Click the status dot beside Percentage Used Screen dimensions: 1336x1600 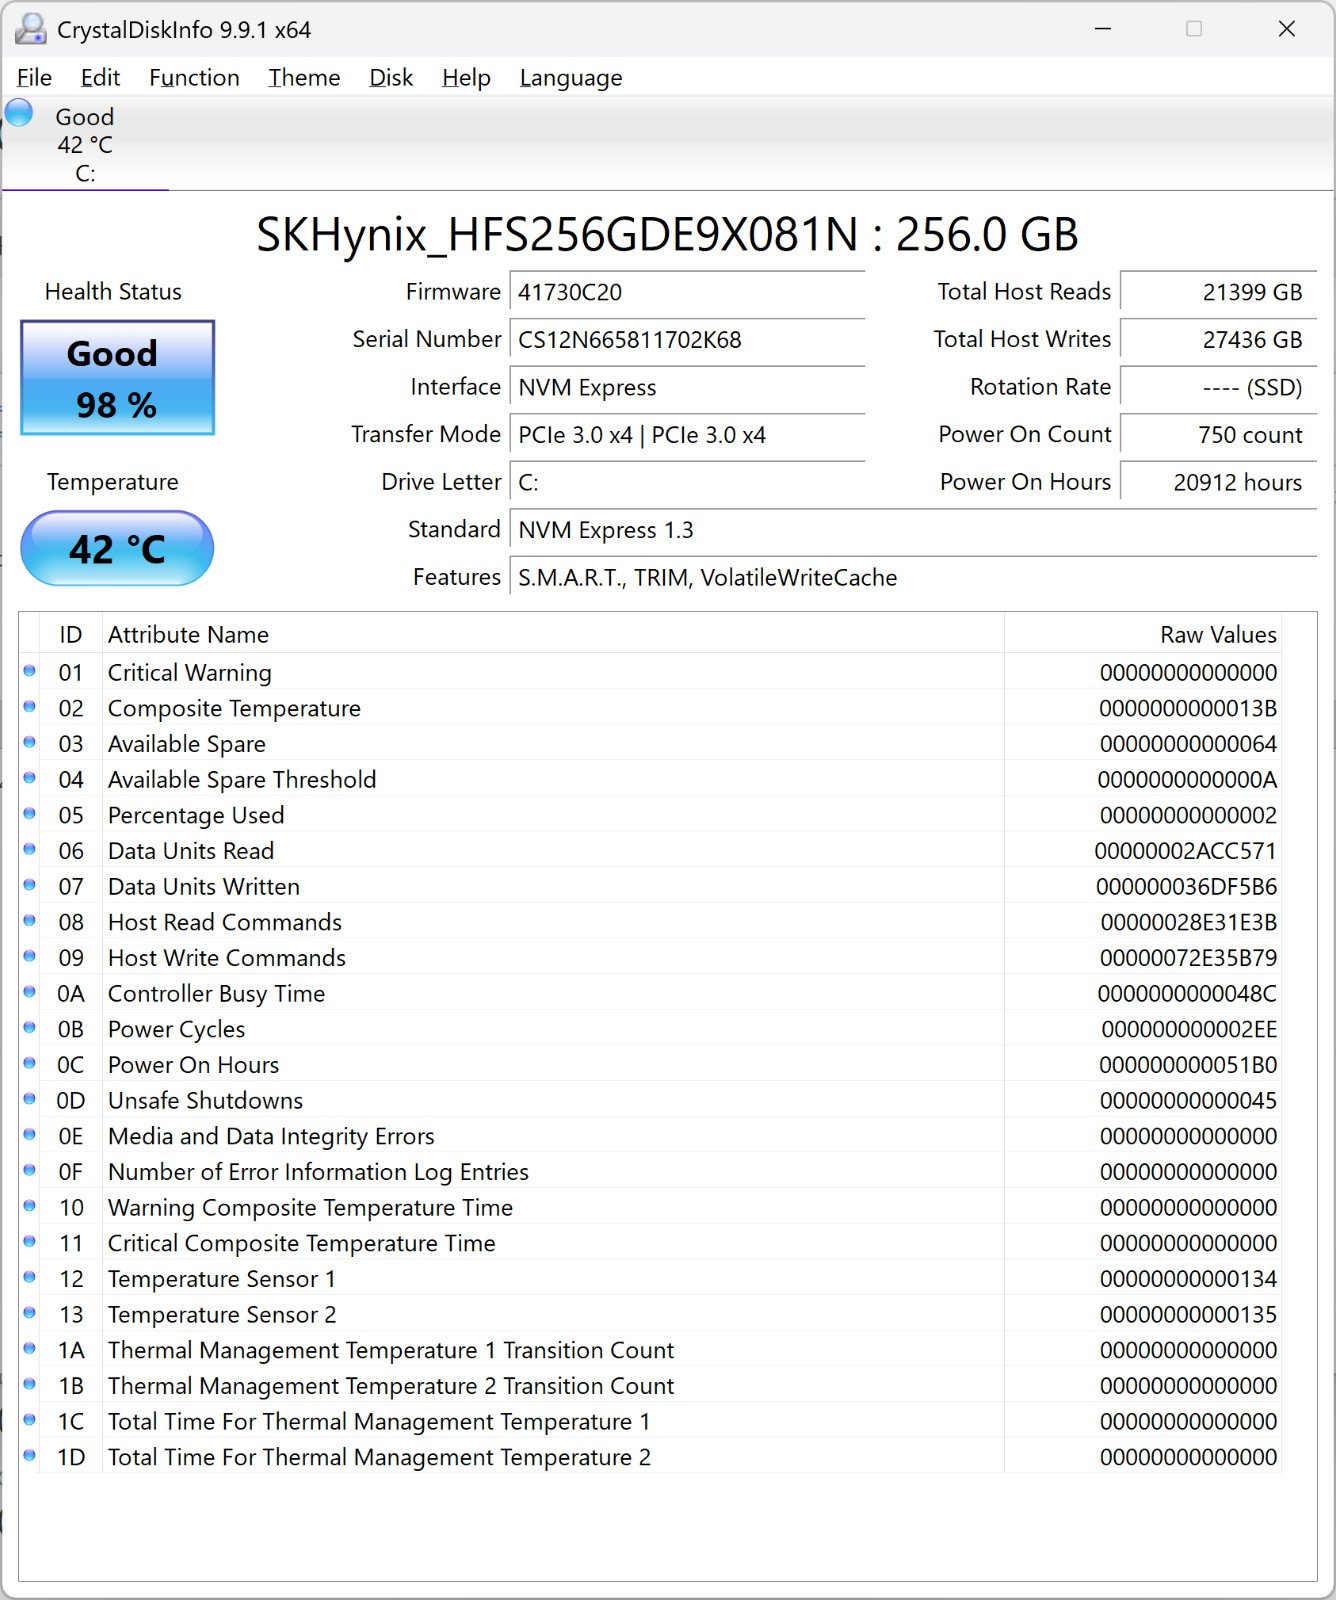click(30, 814)
